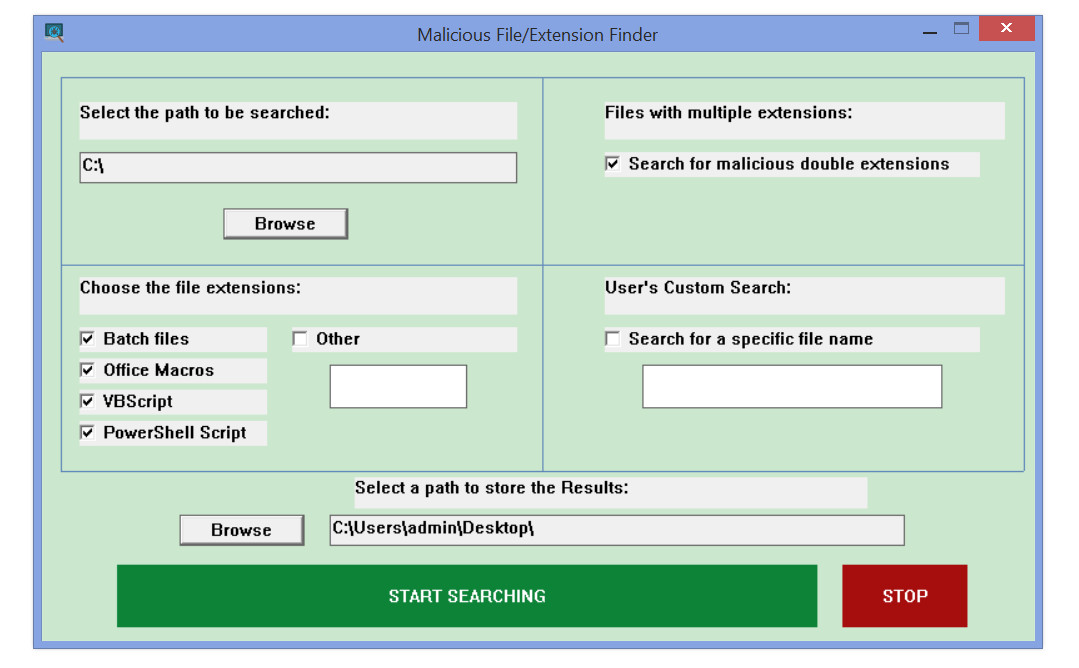Uncheck the PowerShell Script option
This screenshot has height=668, width=1079.
(x=87, y=432)
